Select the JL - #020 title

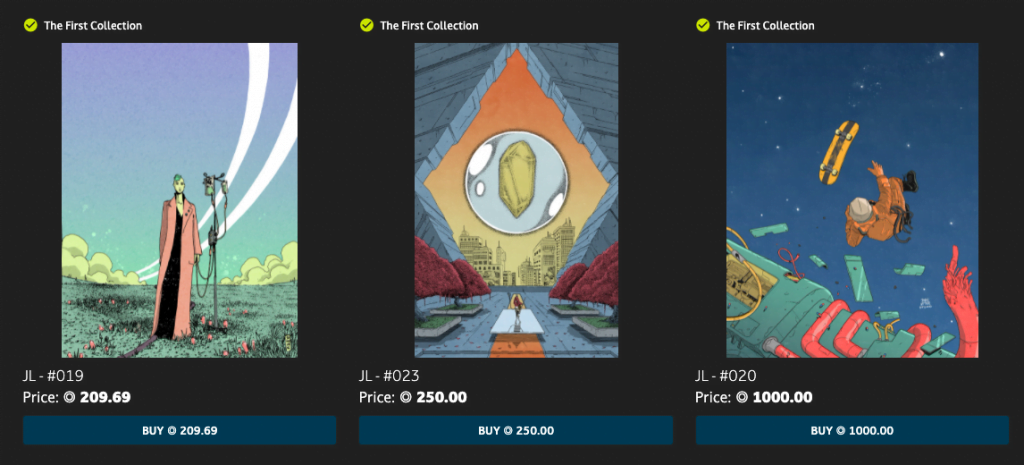click(x=726, y=376)
